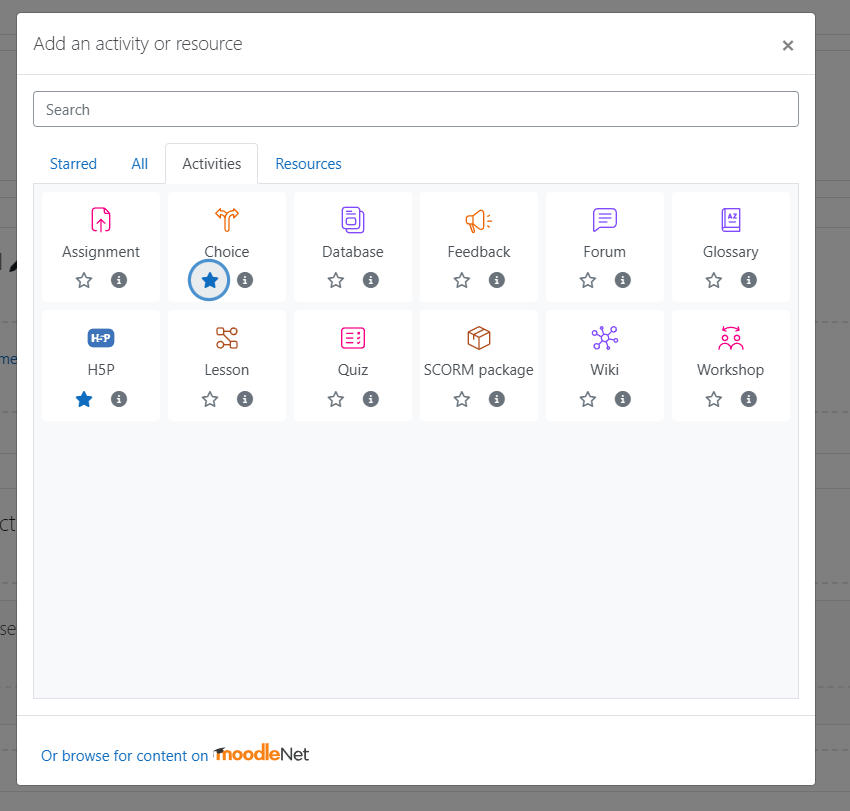The height and width of the screenshot is (811, 850).
Task: Select the H5P activity icon
Action: point(101,338)
